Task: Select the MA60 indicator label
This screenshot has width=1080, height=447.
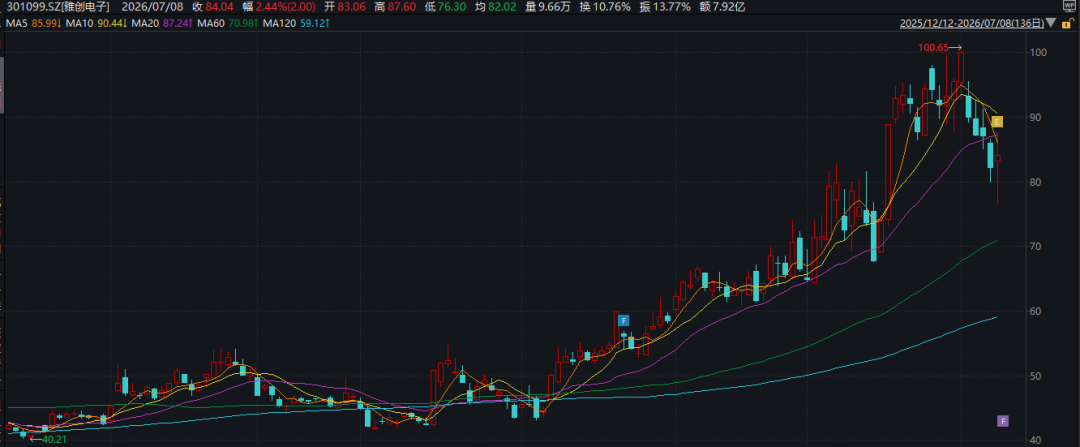Action: pos(211,24)
